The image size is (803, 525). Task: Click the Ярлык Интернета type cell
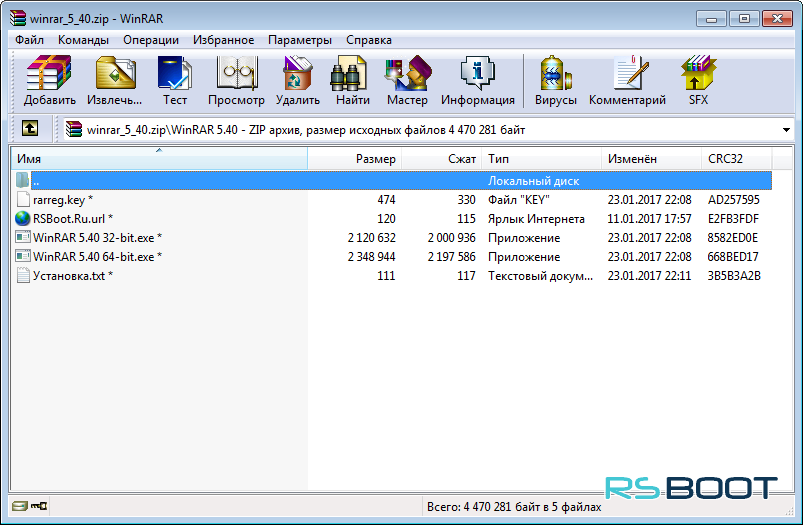point(536,219)
